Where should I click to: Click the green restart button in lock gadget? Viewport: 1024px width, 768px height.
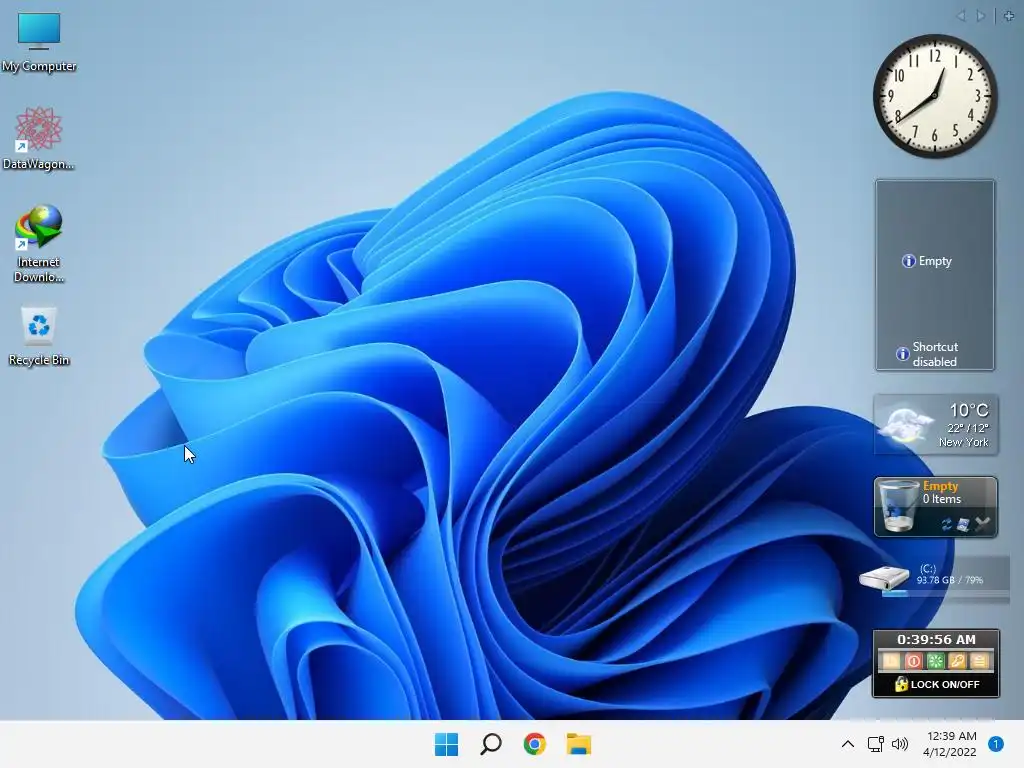(x=936, y=661)
